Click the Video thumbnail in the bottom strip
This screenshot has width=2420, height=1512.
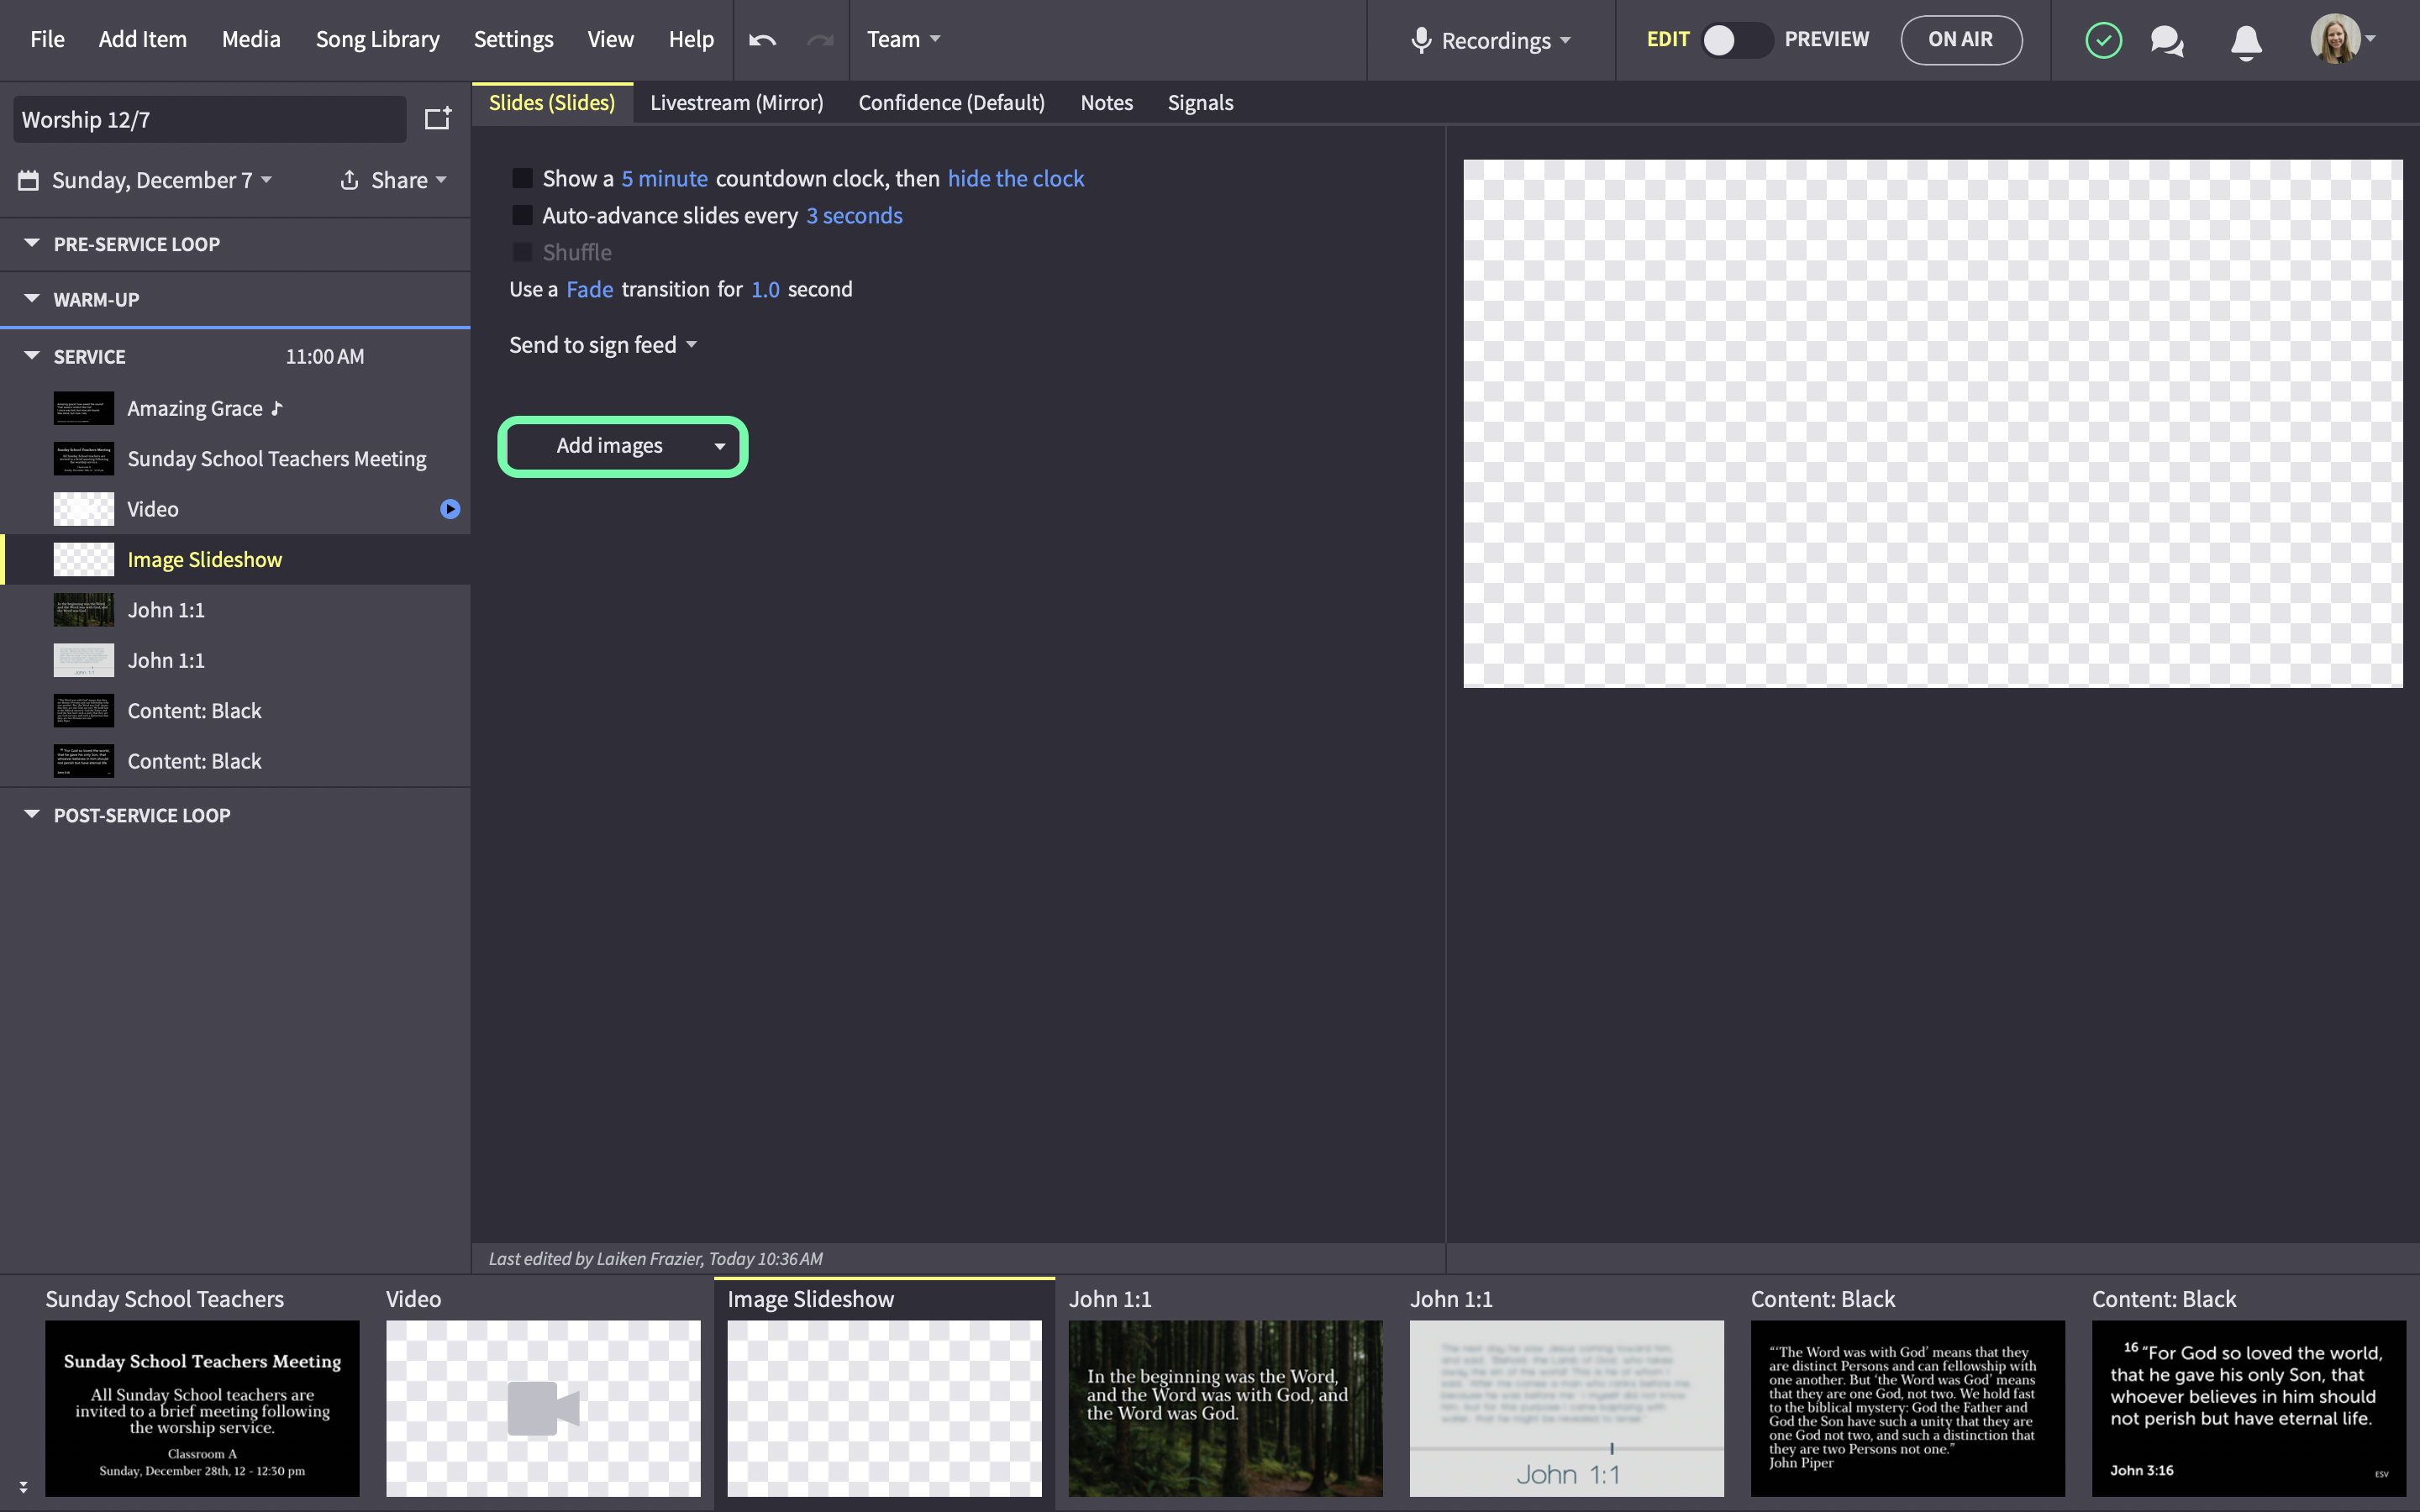pos(543,1408)
